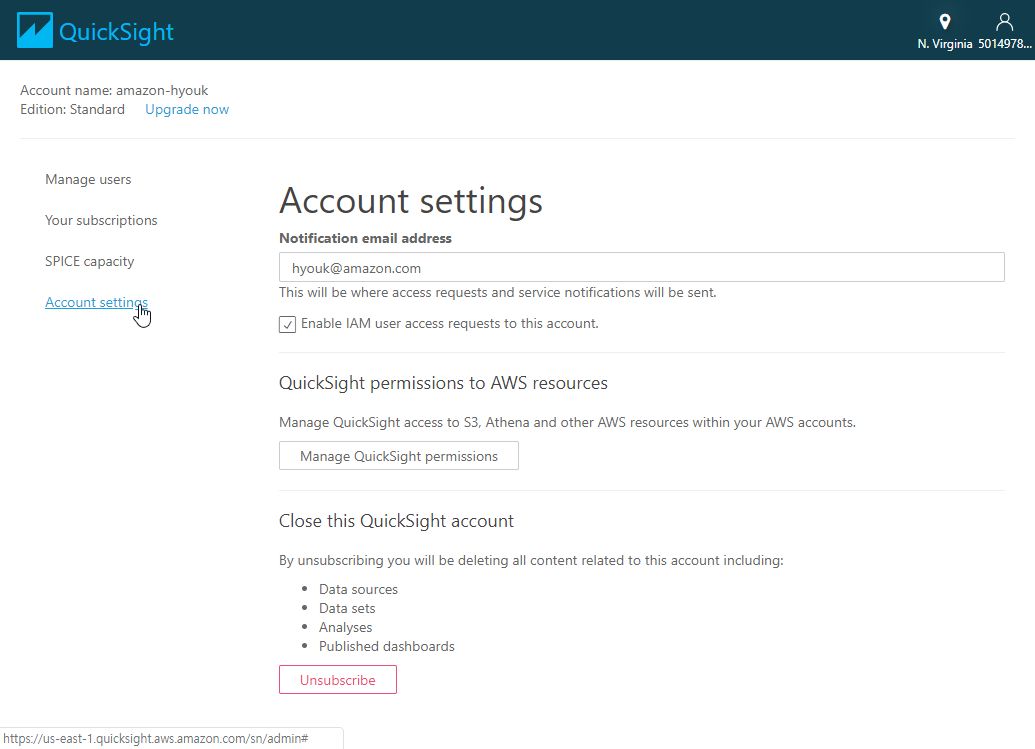Open SPICE capacity settings
The image size is (1035, 749).
89,261
